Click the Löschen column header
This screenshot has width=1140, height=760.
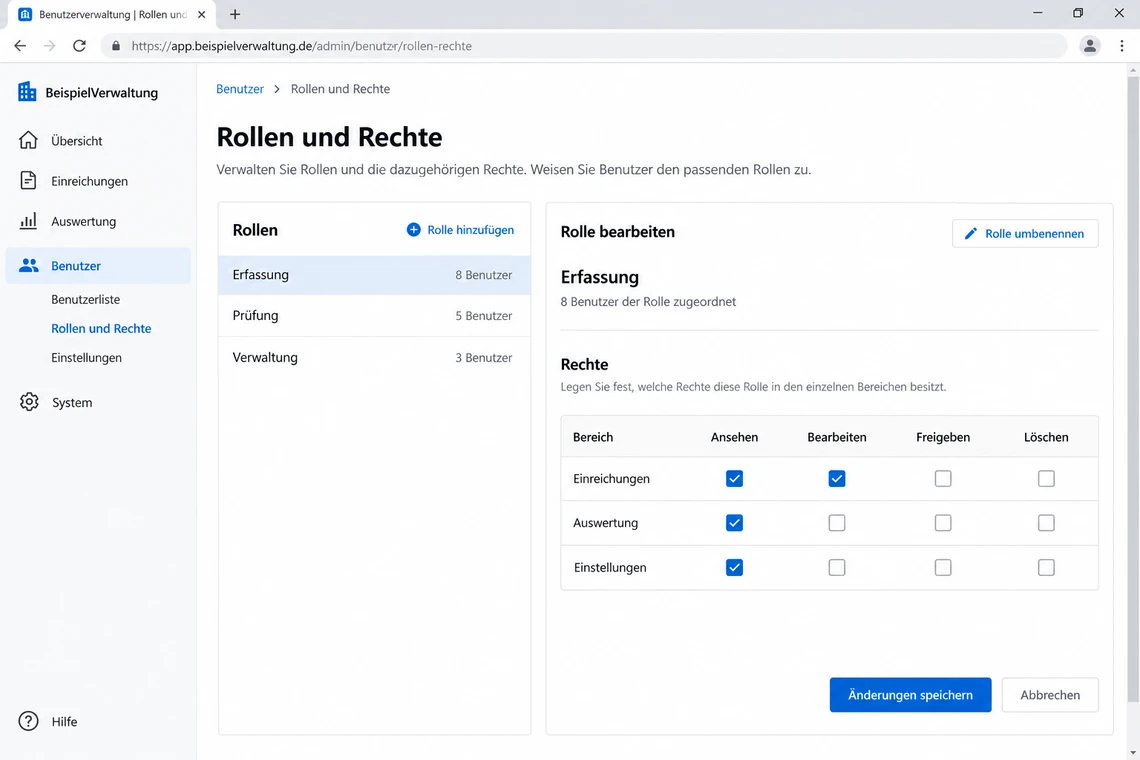1046,437
